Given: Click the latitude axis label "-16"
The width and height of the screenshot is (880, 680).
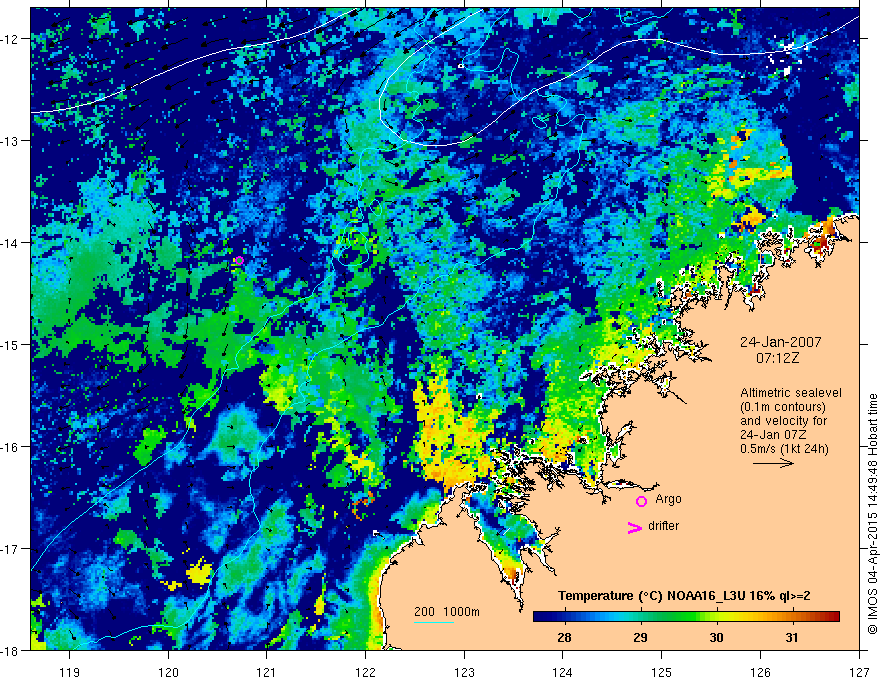Looking at the screenshot, I should click(x=11, y=447).
